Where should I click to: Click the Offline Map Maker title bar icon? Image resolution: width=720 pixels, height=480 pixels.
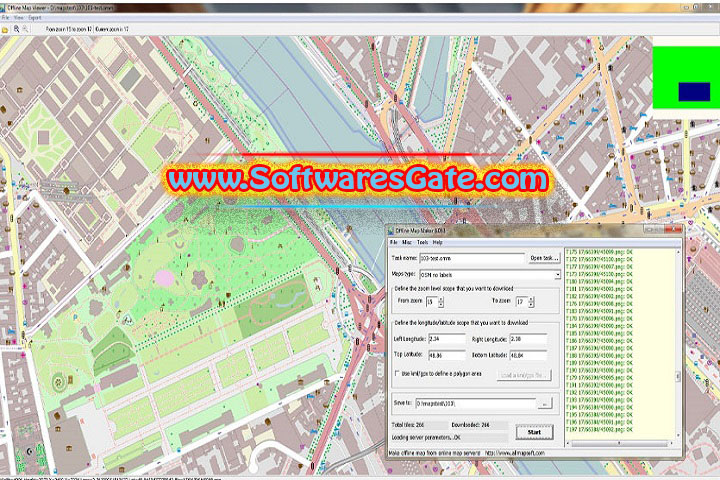391,231
